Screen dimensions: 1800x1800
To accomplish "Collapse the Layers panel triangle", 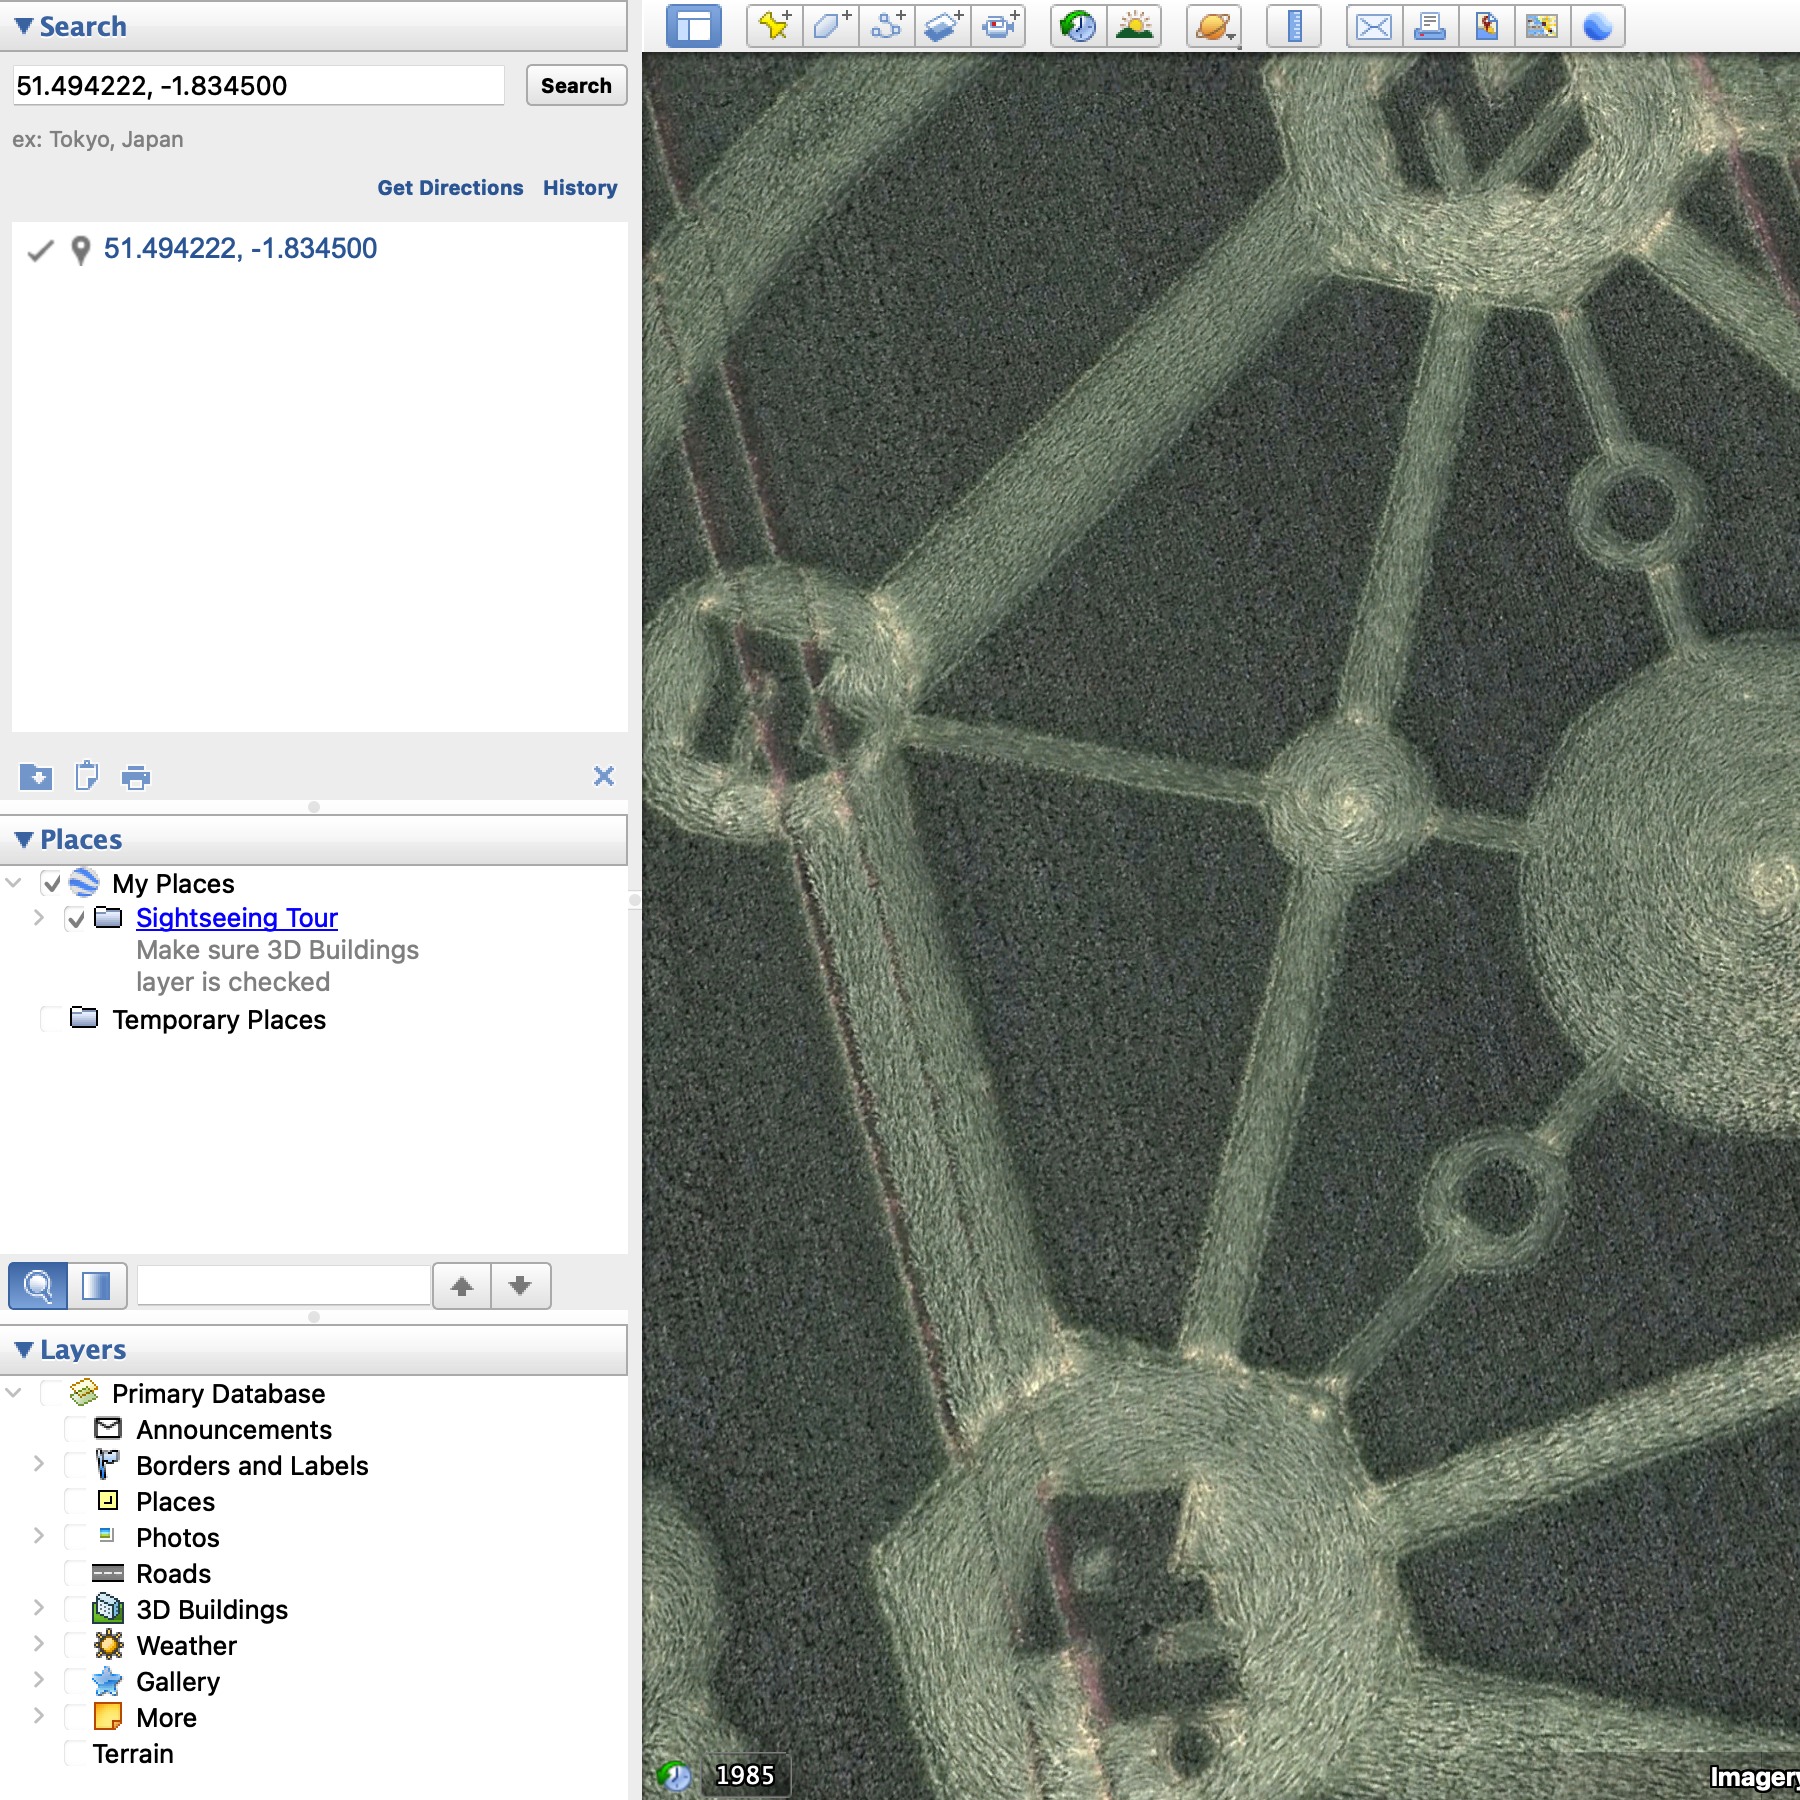I will click(x=24, y=1350).
